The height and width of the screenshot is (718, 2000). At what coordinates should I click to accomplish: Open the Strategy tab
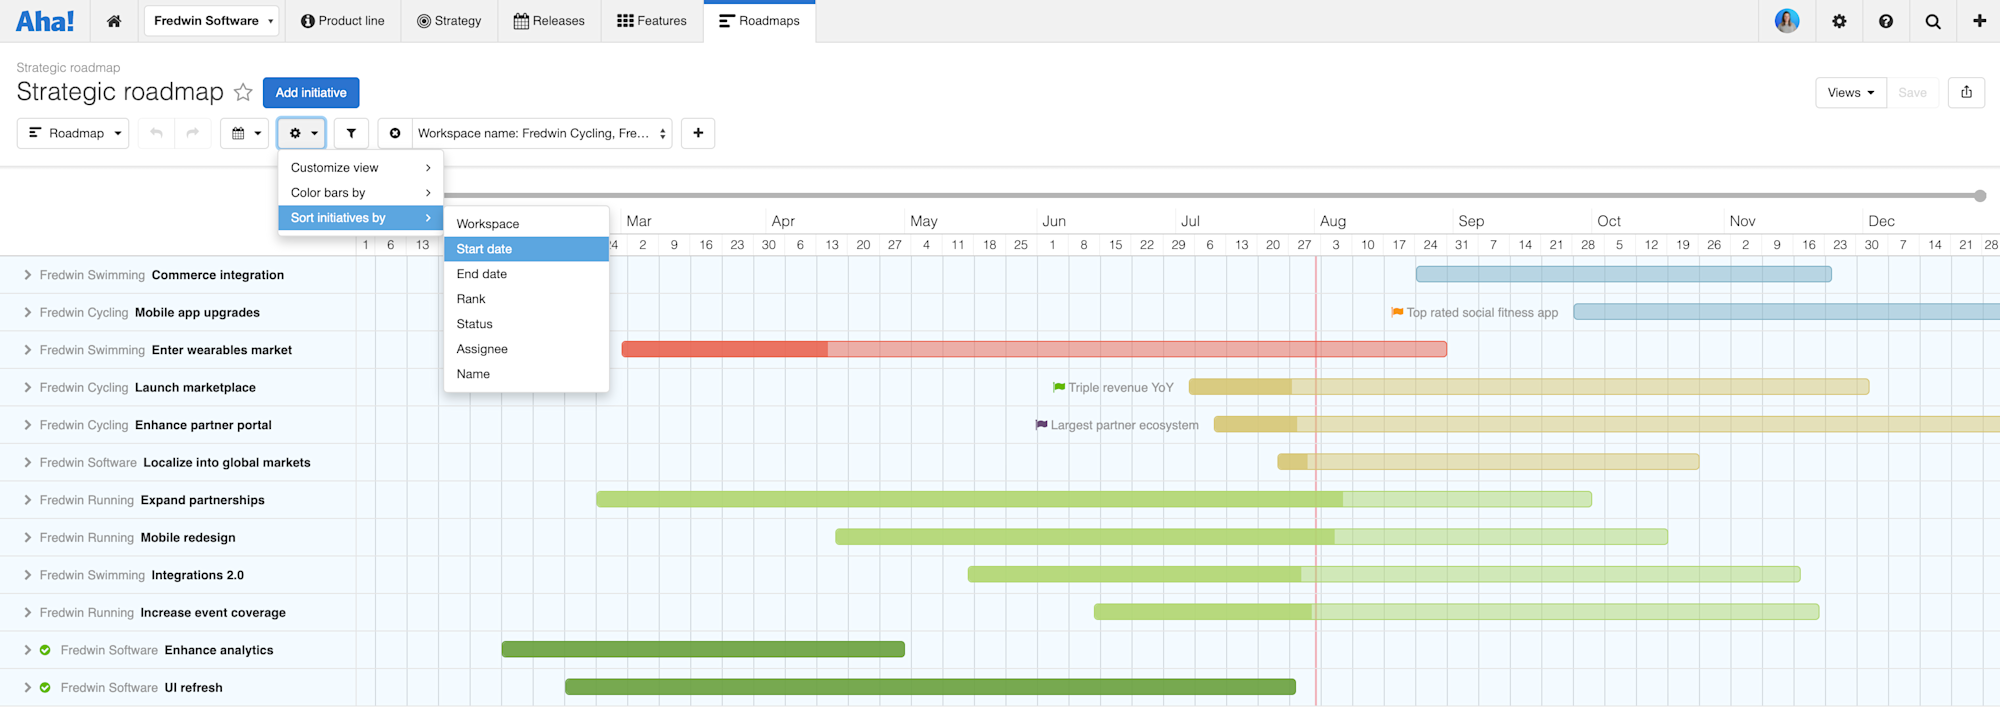(449, 21)
